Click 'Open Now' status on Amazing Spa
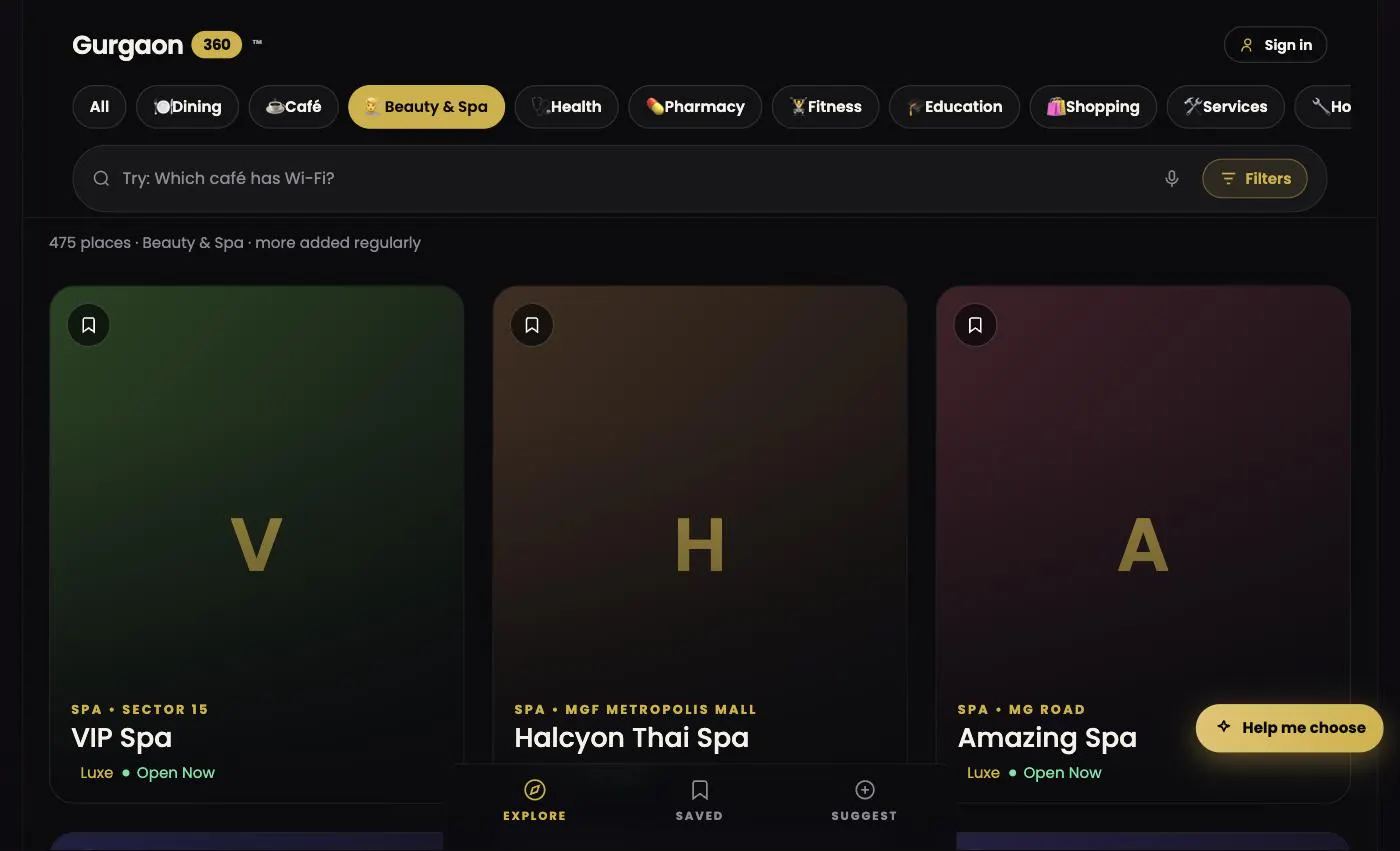This screenshot has height=851, width=1400. point(1062,773)
